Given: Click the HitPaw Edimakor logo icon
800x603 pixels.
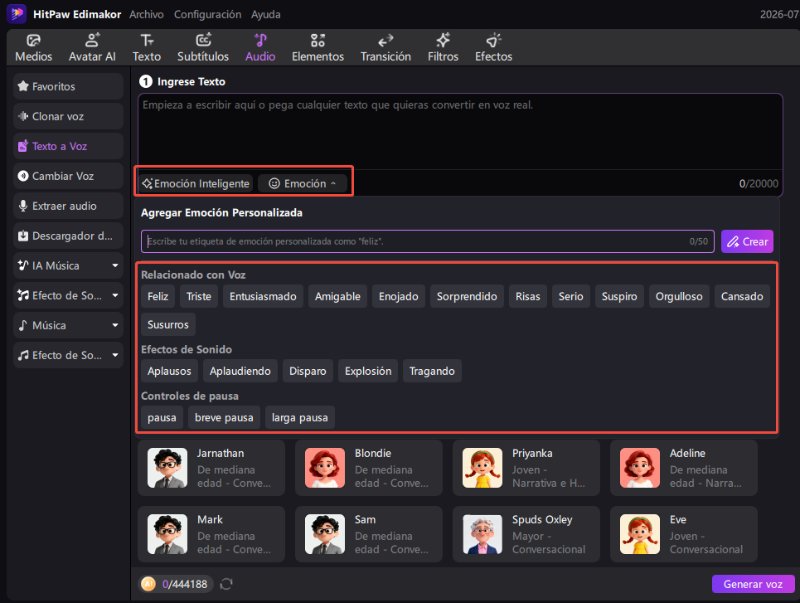Looking at the screenshot, I should pyautogui.click(x=16, y=14).
